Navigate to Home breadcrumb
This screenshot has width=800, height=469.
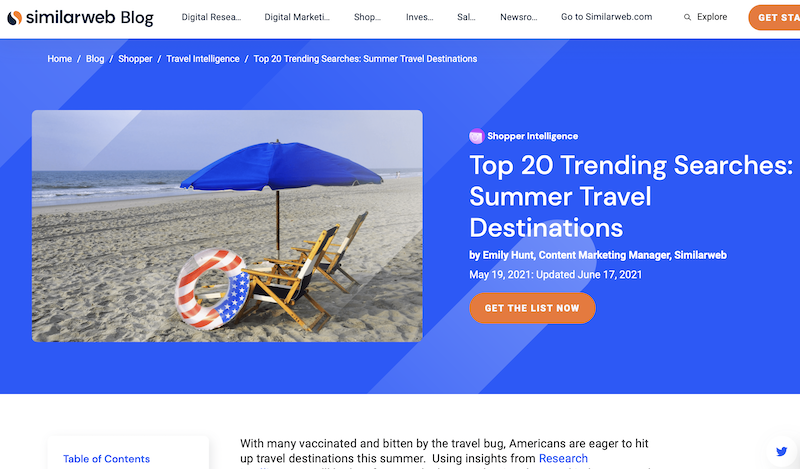[60, 59]
